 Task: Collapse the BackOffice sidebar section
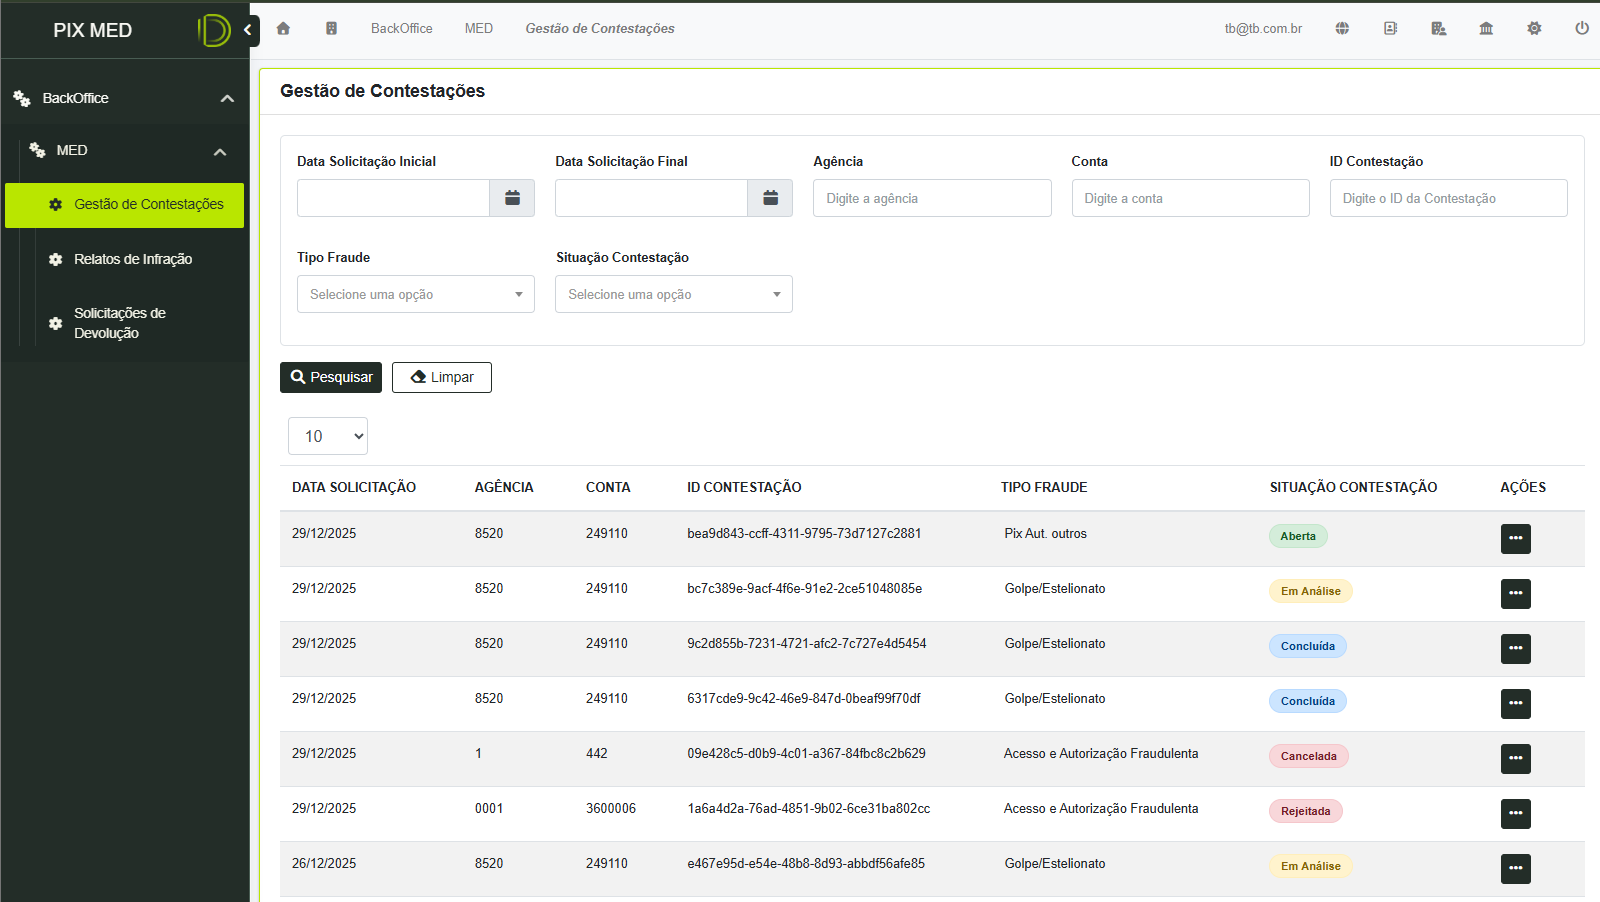[x=227, y=98]
